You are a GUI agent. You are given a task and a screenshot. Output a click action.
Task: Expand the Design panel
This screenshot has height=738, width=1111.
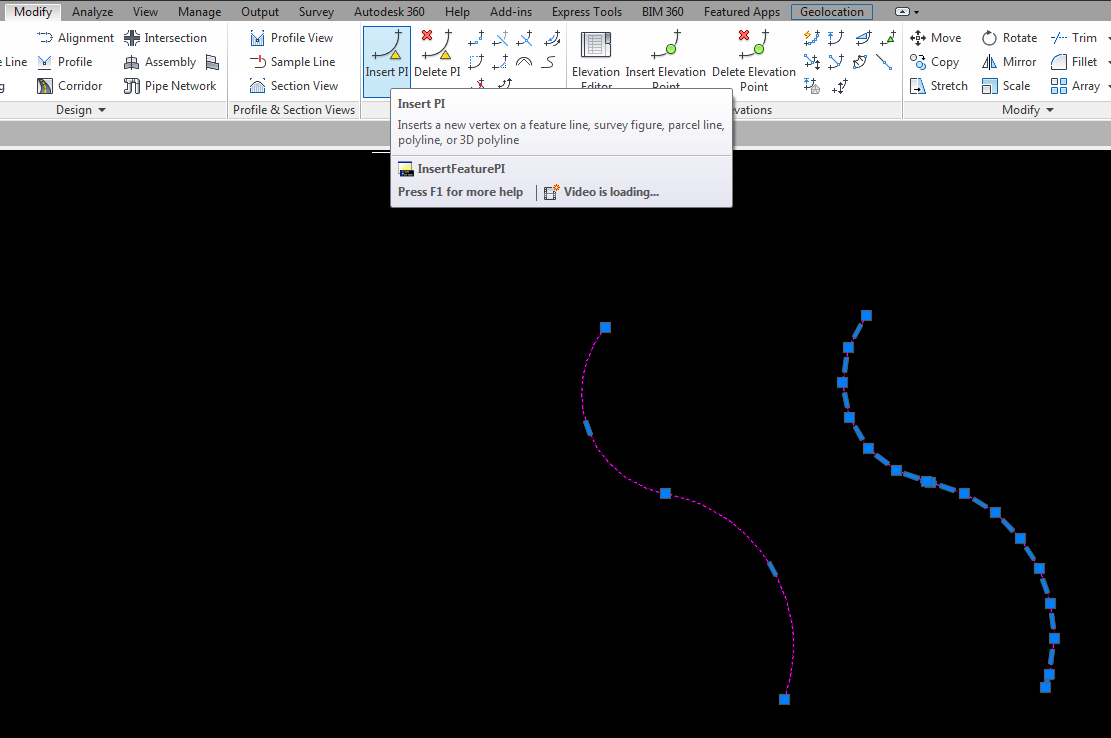(100, 109)
